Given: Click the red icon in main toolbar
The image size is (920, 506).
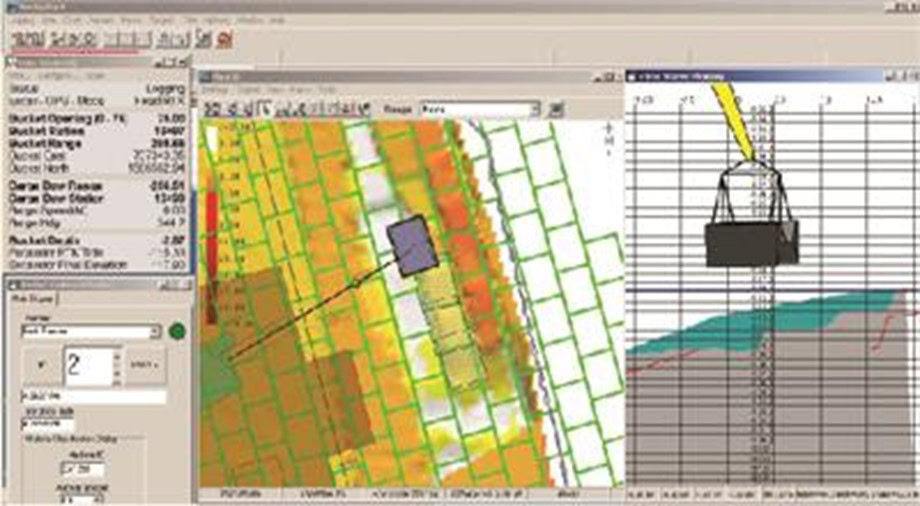Looking at the screenshot, I should coord(224,39).
